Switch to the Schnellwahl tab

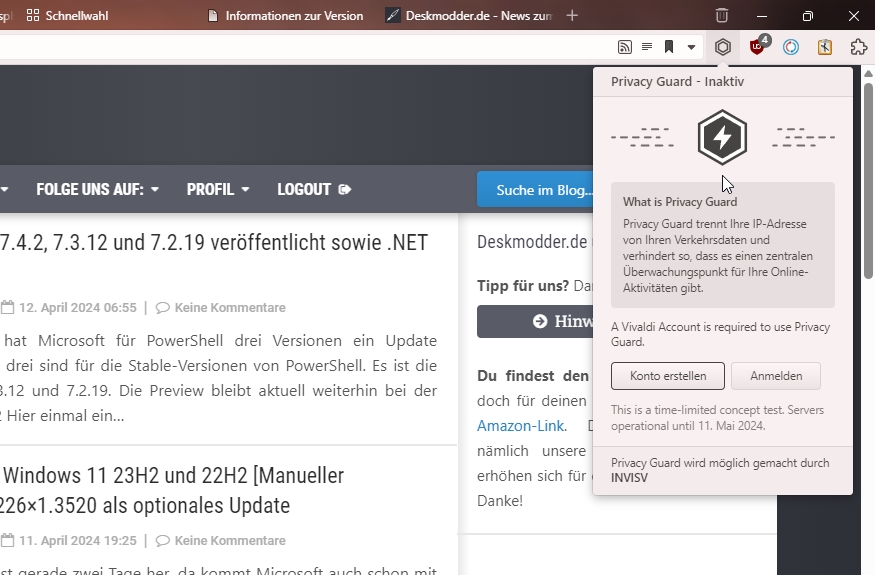[x=68, y=16]
